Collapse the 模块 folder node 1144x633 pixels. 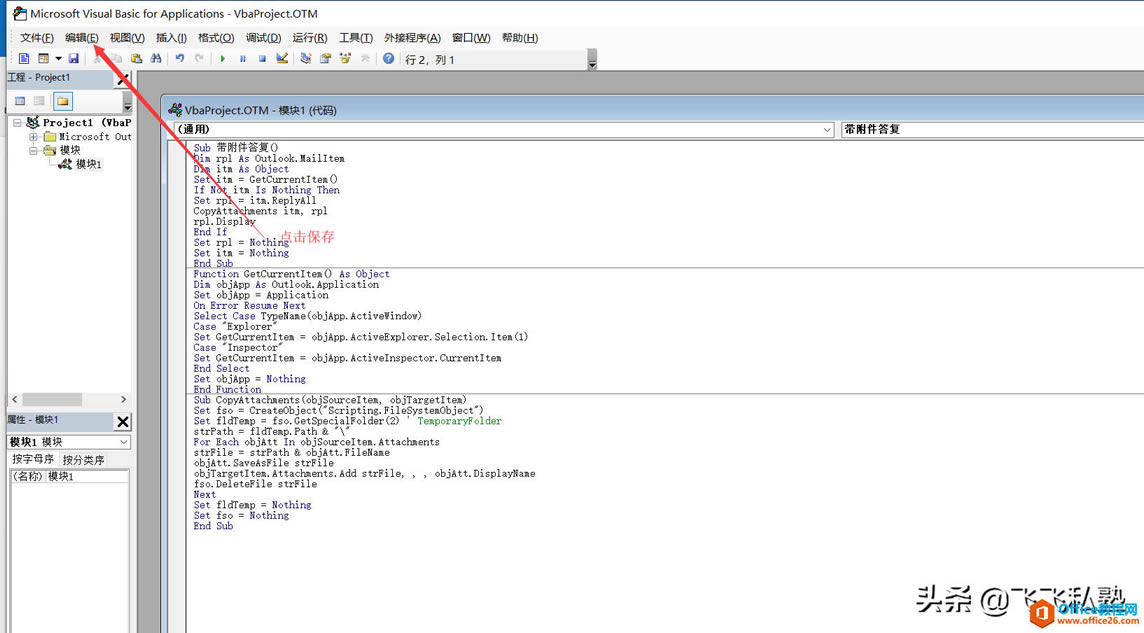click(34, 151)
